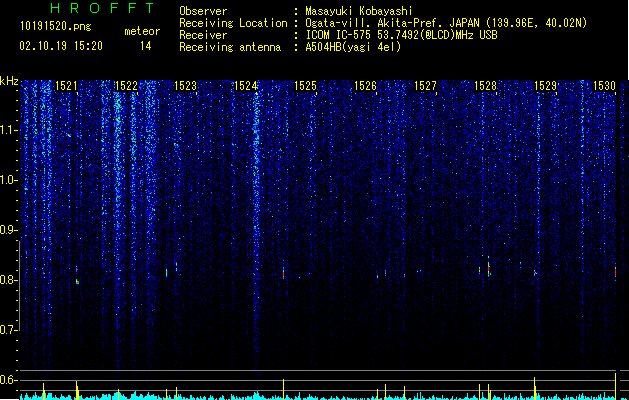Click the 0.6 kHz axis label

pos(9,380)
